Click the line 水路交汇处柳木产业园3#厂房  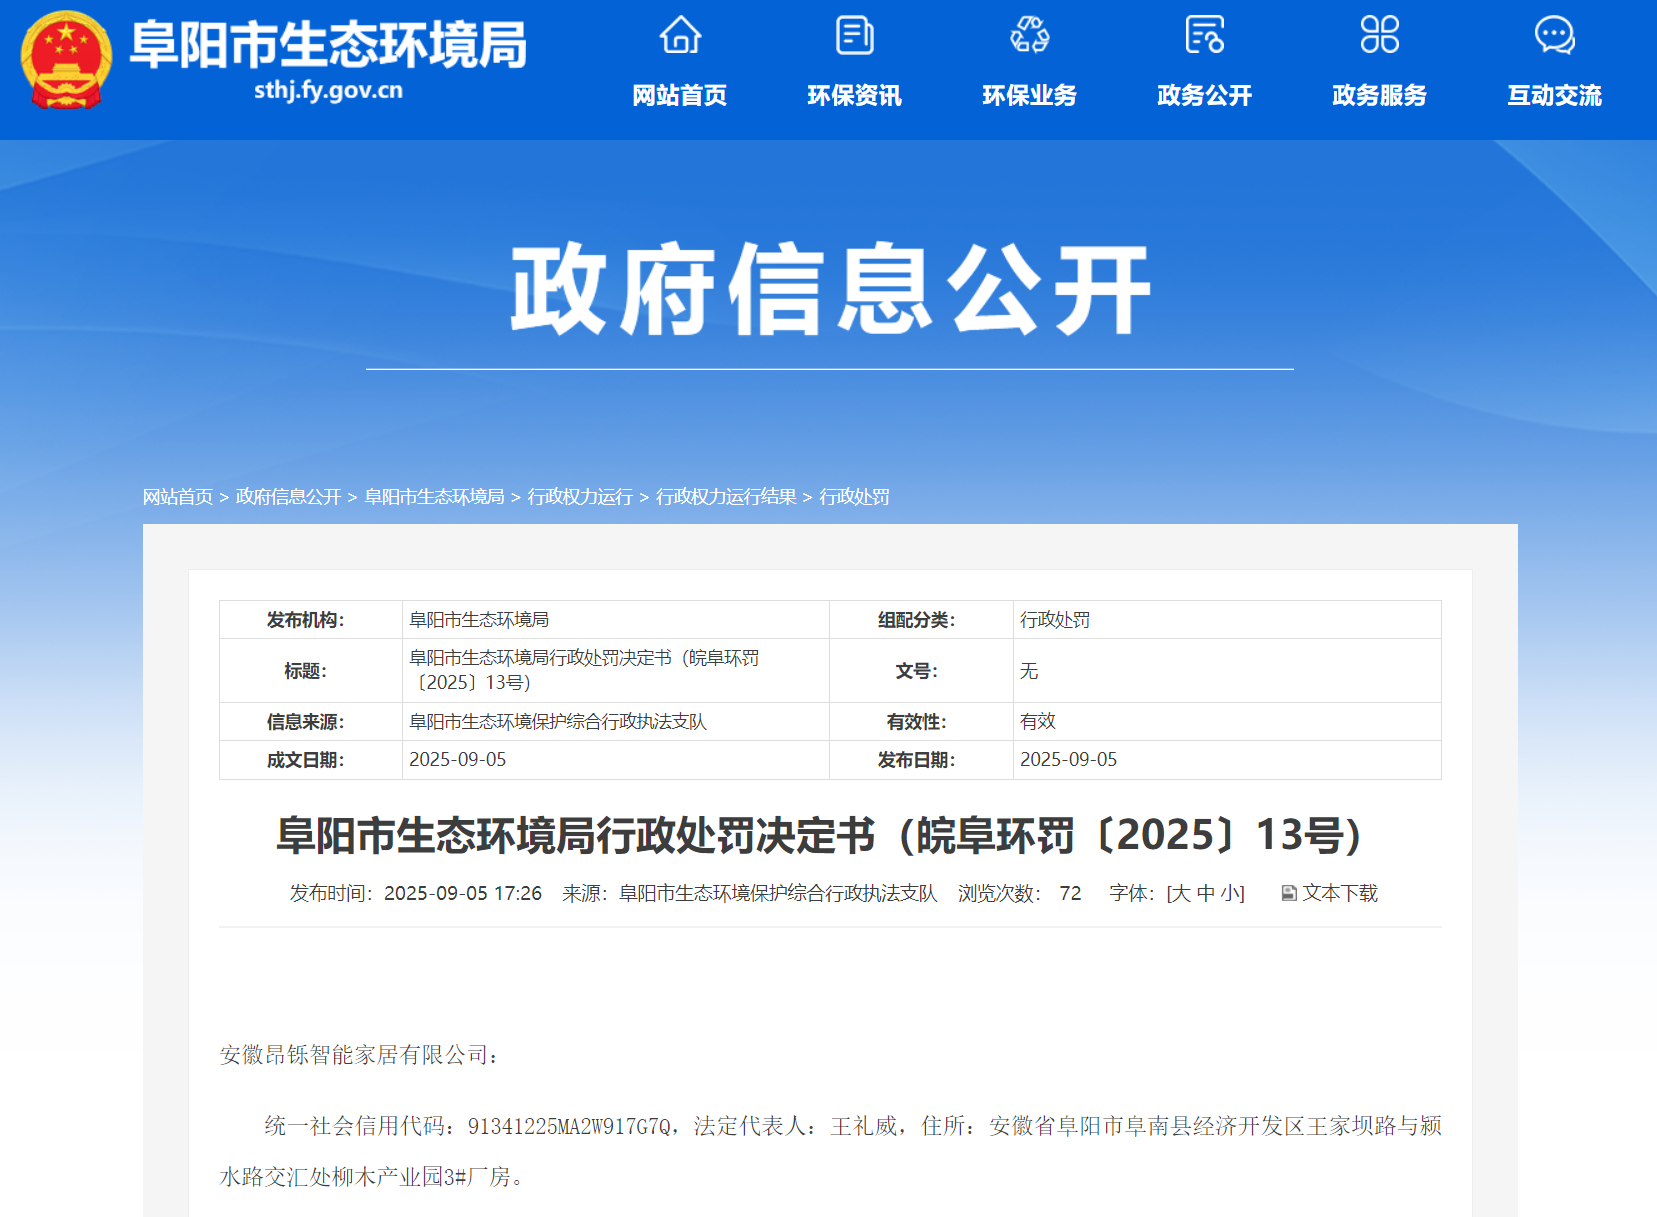click(x=372, y=1177)
